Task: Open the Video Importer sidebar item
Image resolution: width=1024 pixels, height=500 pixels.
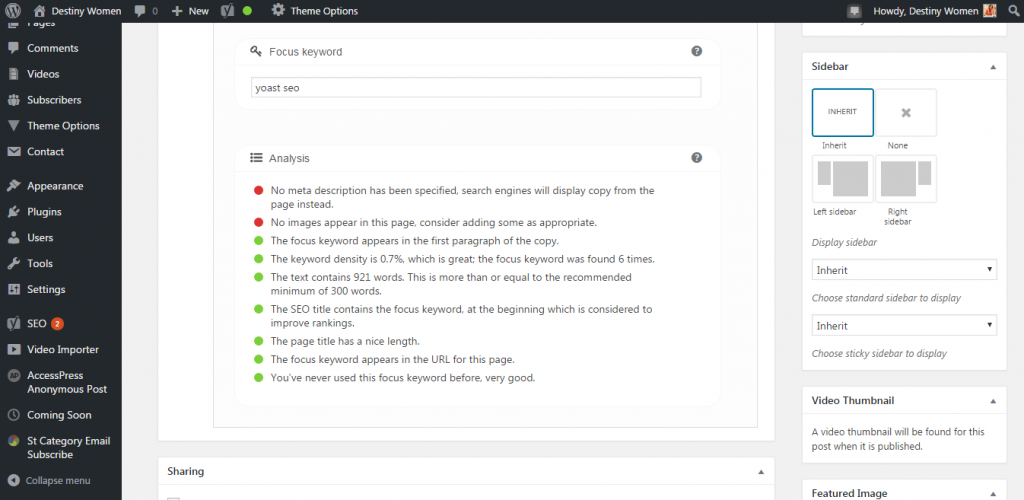Action: click(x=62, y=350)
